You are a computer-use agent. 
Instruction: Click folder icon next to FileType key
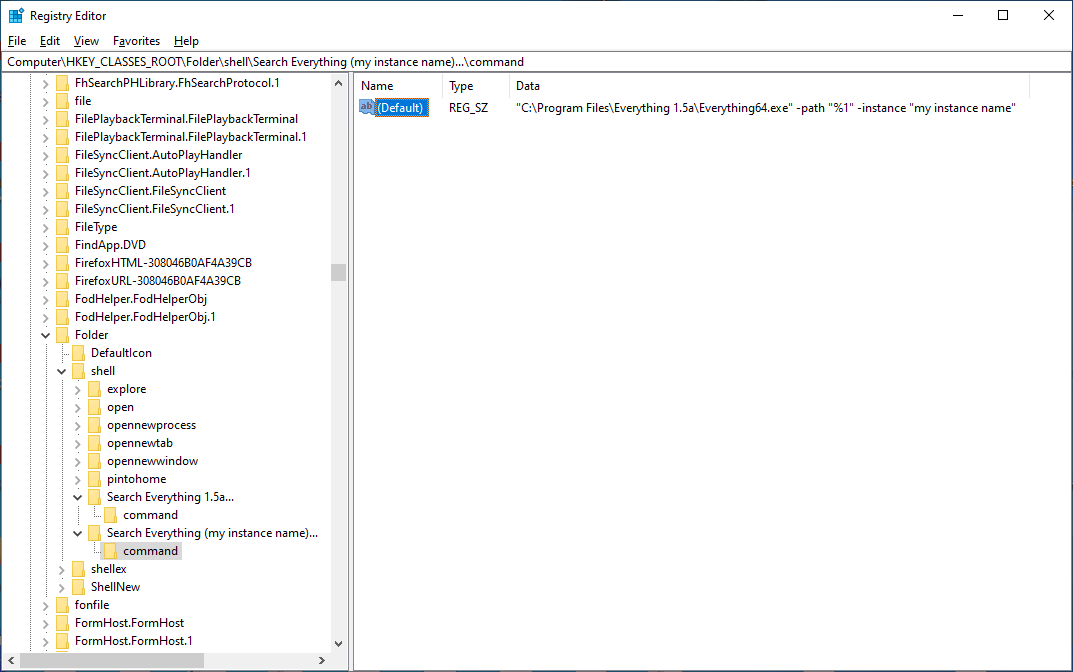point(62,227)
